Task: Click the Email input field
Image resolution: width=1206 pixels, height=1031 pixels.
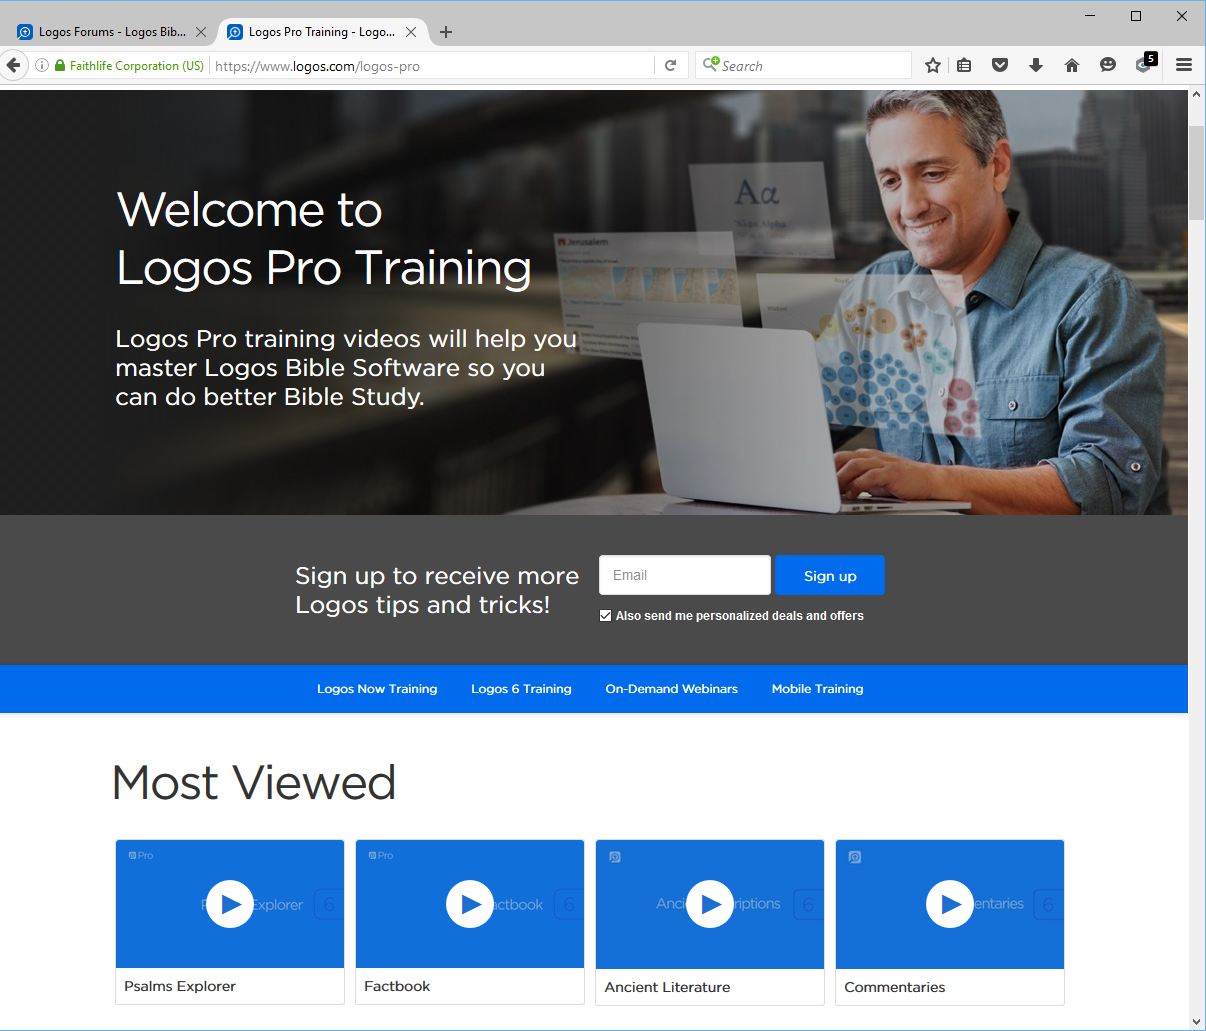Action: 685,576
